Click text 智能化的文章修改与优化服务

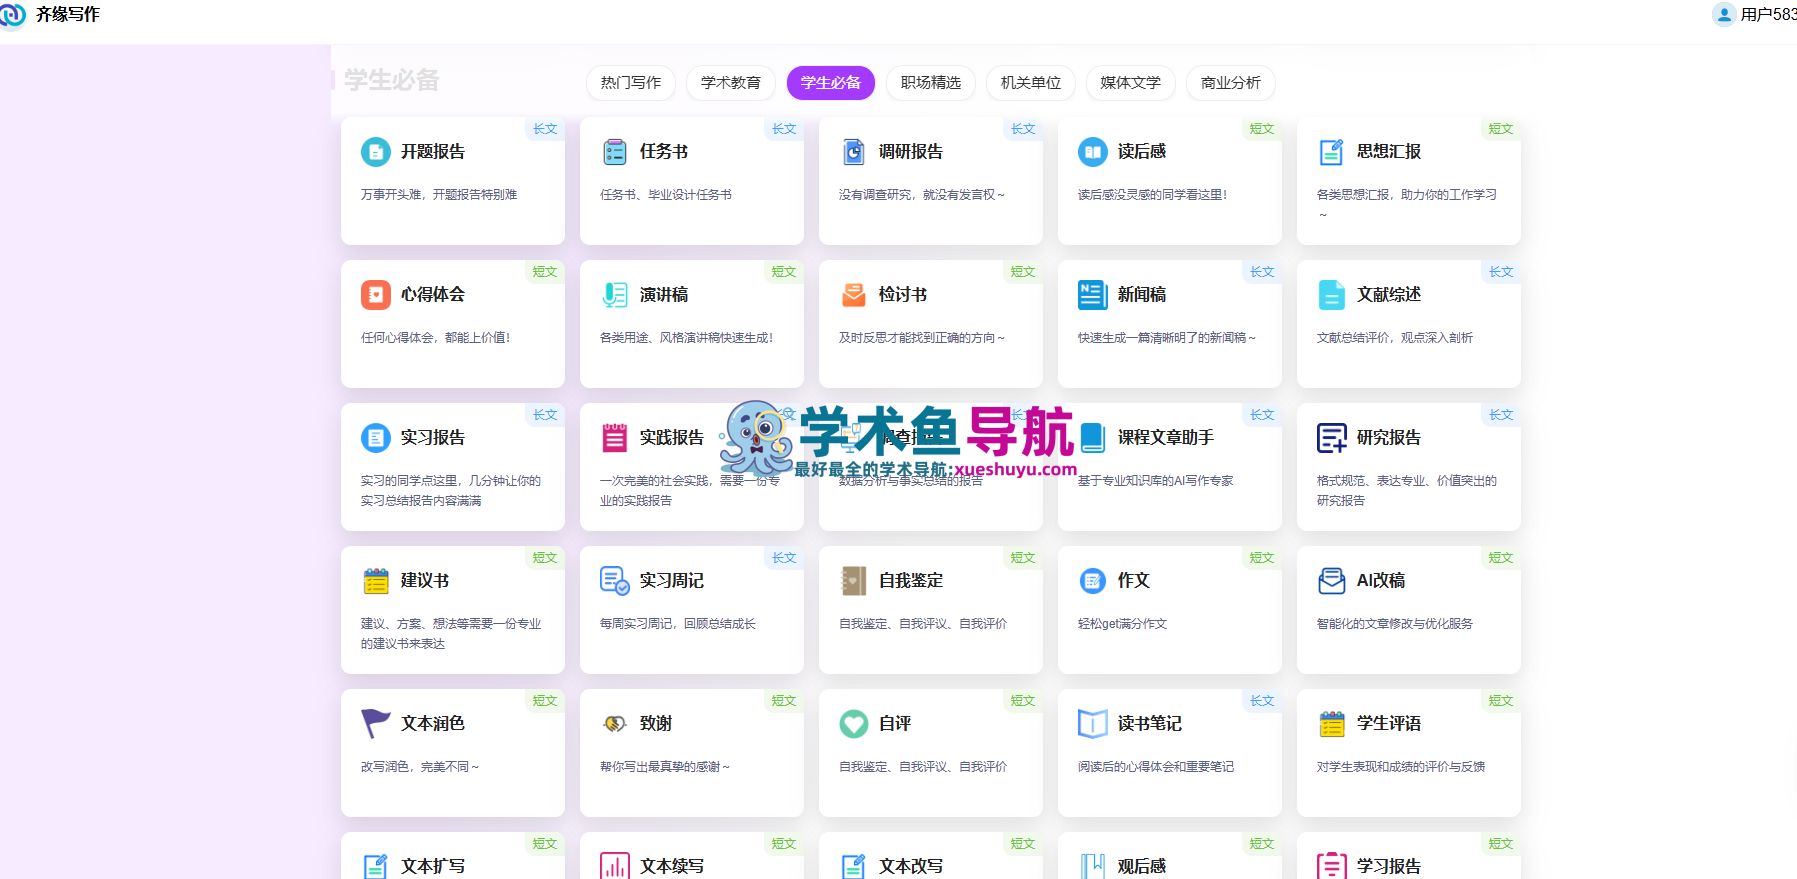click(1395, 624)
